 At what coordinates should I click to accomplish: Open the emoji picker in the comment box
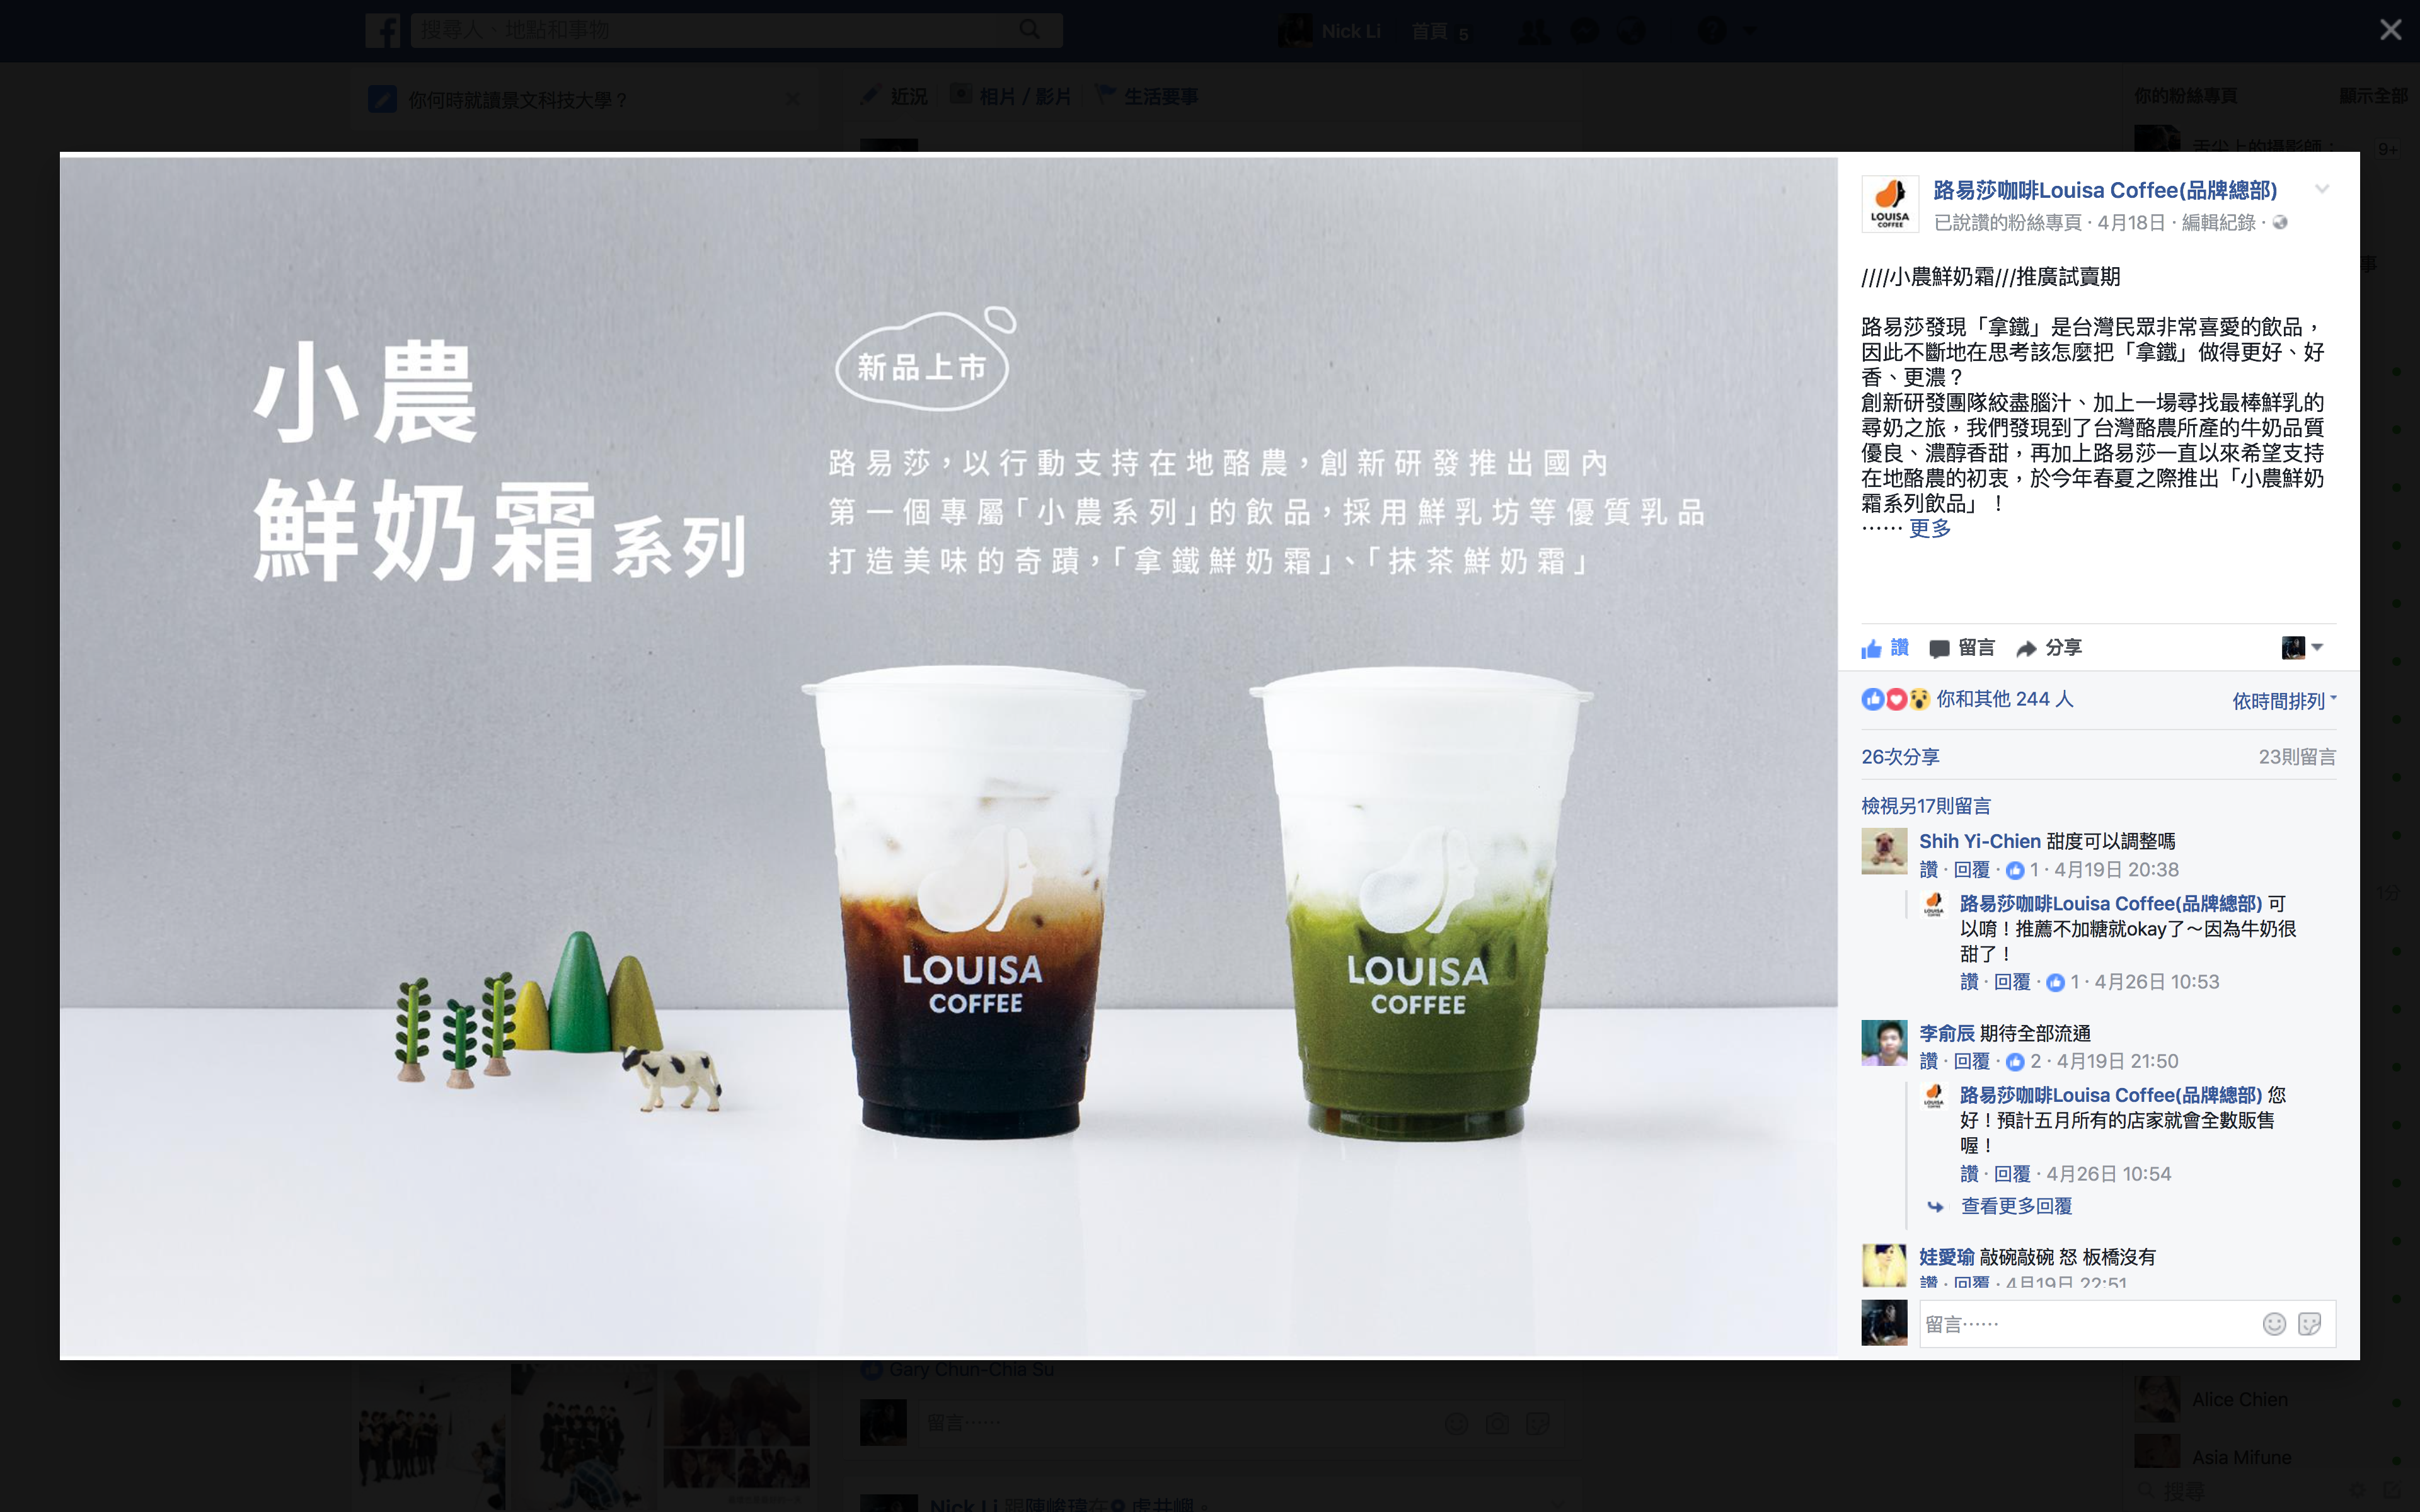point(2274,1324)
